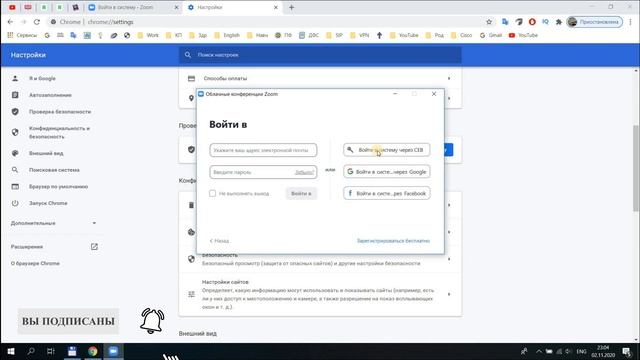The height and width of the screenshot is (360, 640).
Task: Reload the Chrome settings page
Action: point(37,22)
